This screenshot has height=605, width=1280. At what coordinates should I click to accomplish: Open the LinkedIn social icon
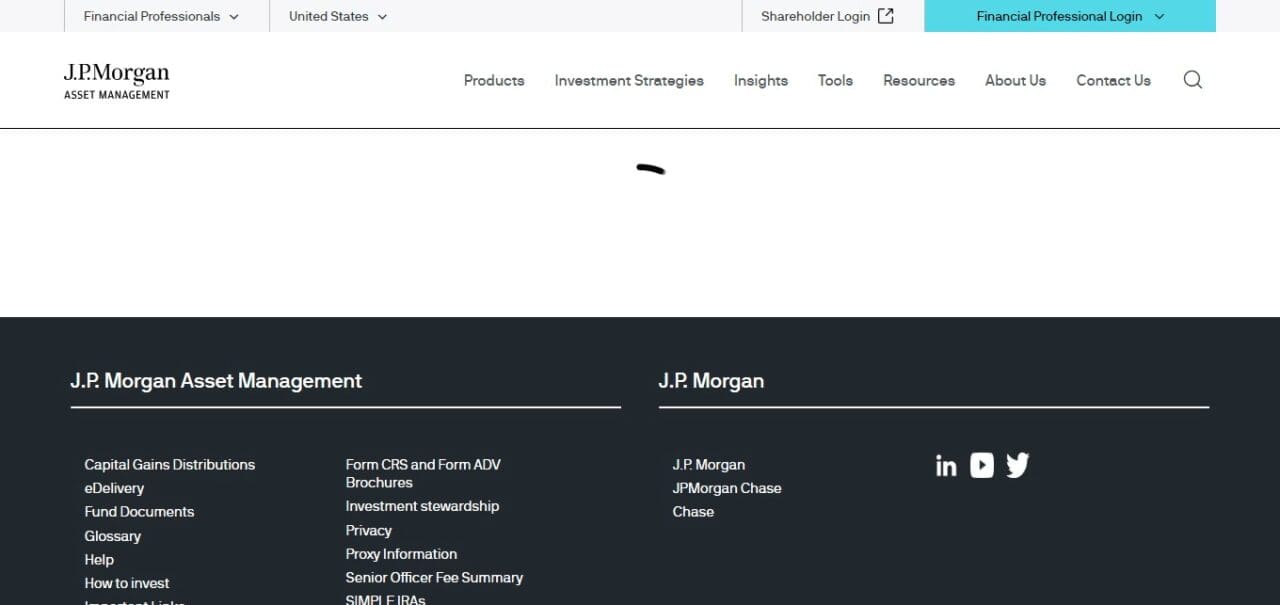tap(946, 465)
